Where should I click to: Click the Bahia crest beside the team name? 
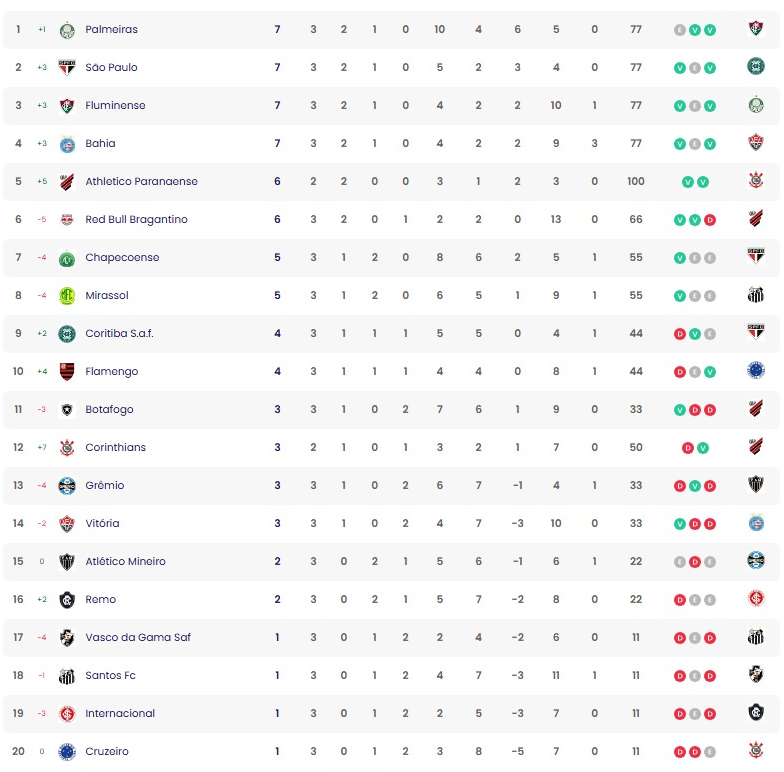(x=67, y=144)
